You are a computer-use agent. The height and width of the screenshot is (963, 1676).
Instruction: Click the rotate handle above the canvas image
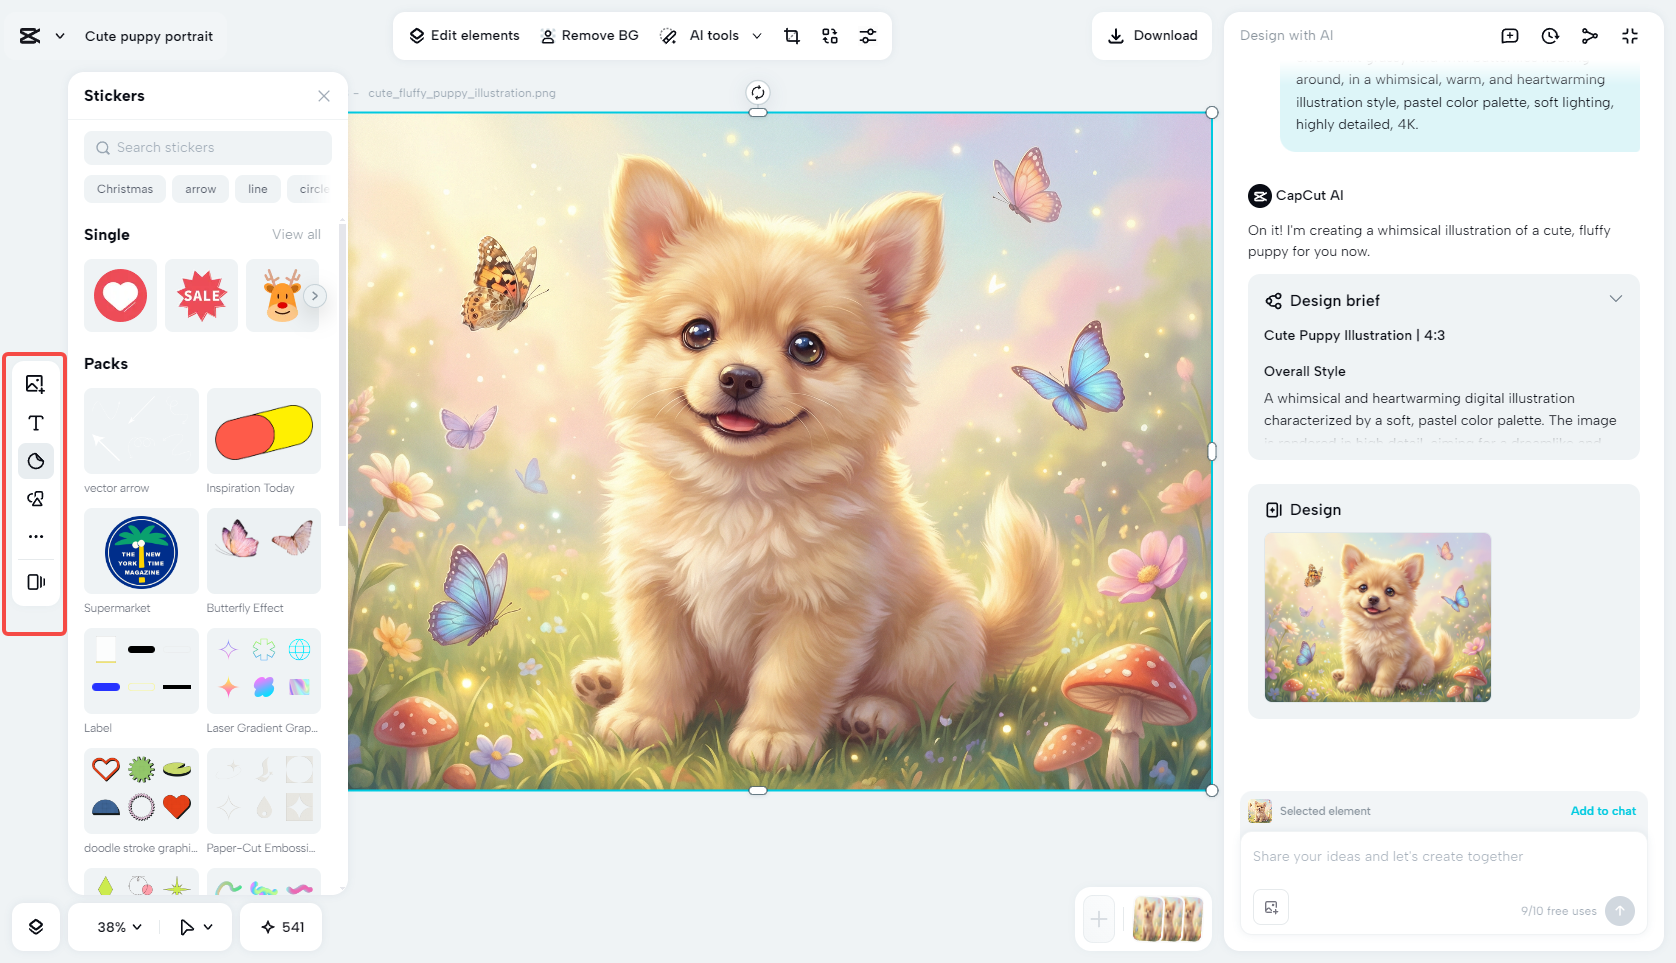point(758,93)
